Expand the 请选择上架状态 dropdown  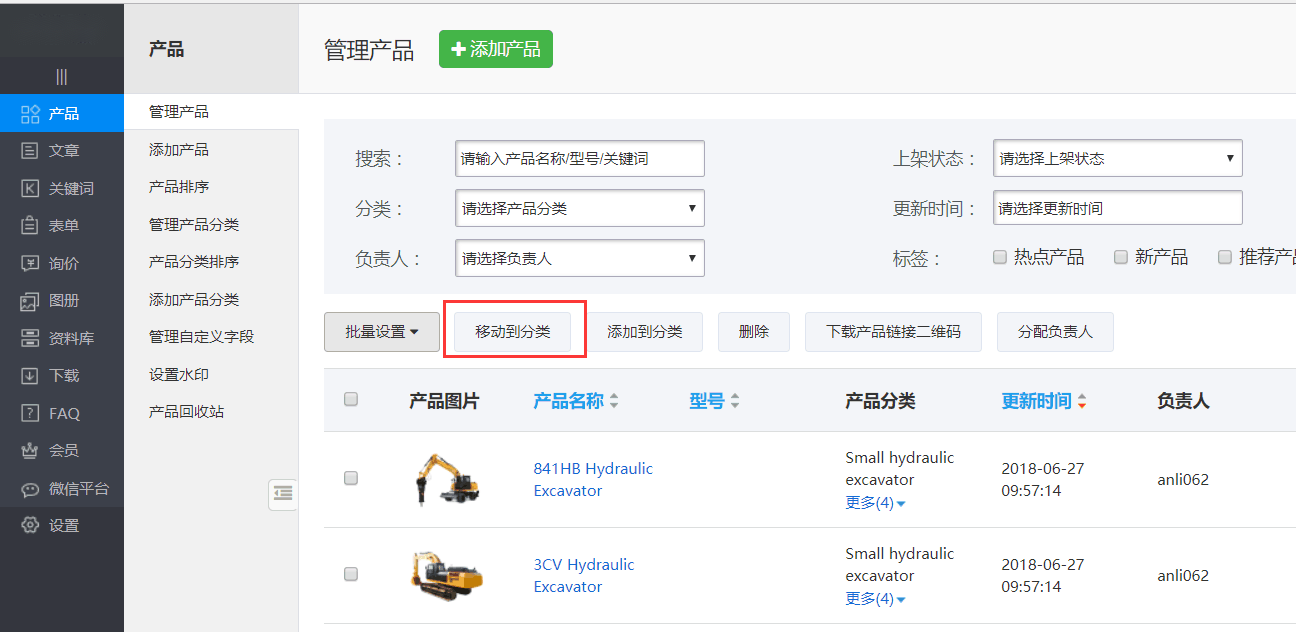pyautogui.click(x=1117, y=158)
